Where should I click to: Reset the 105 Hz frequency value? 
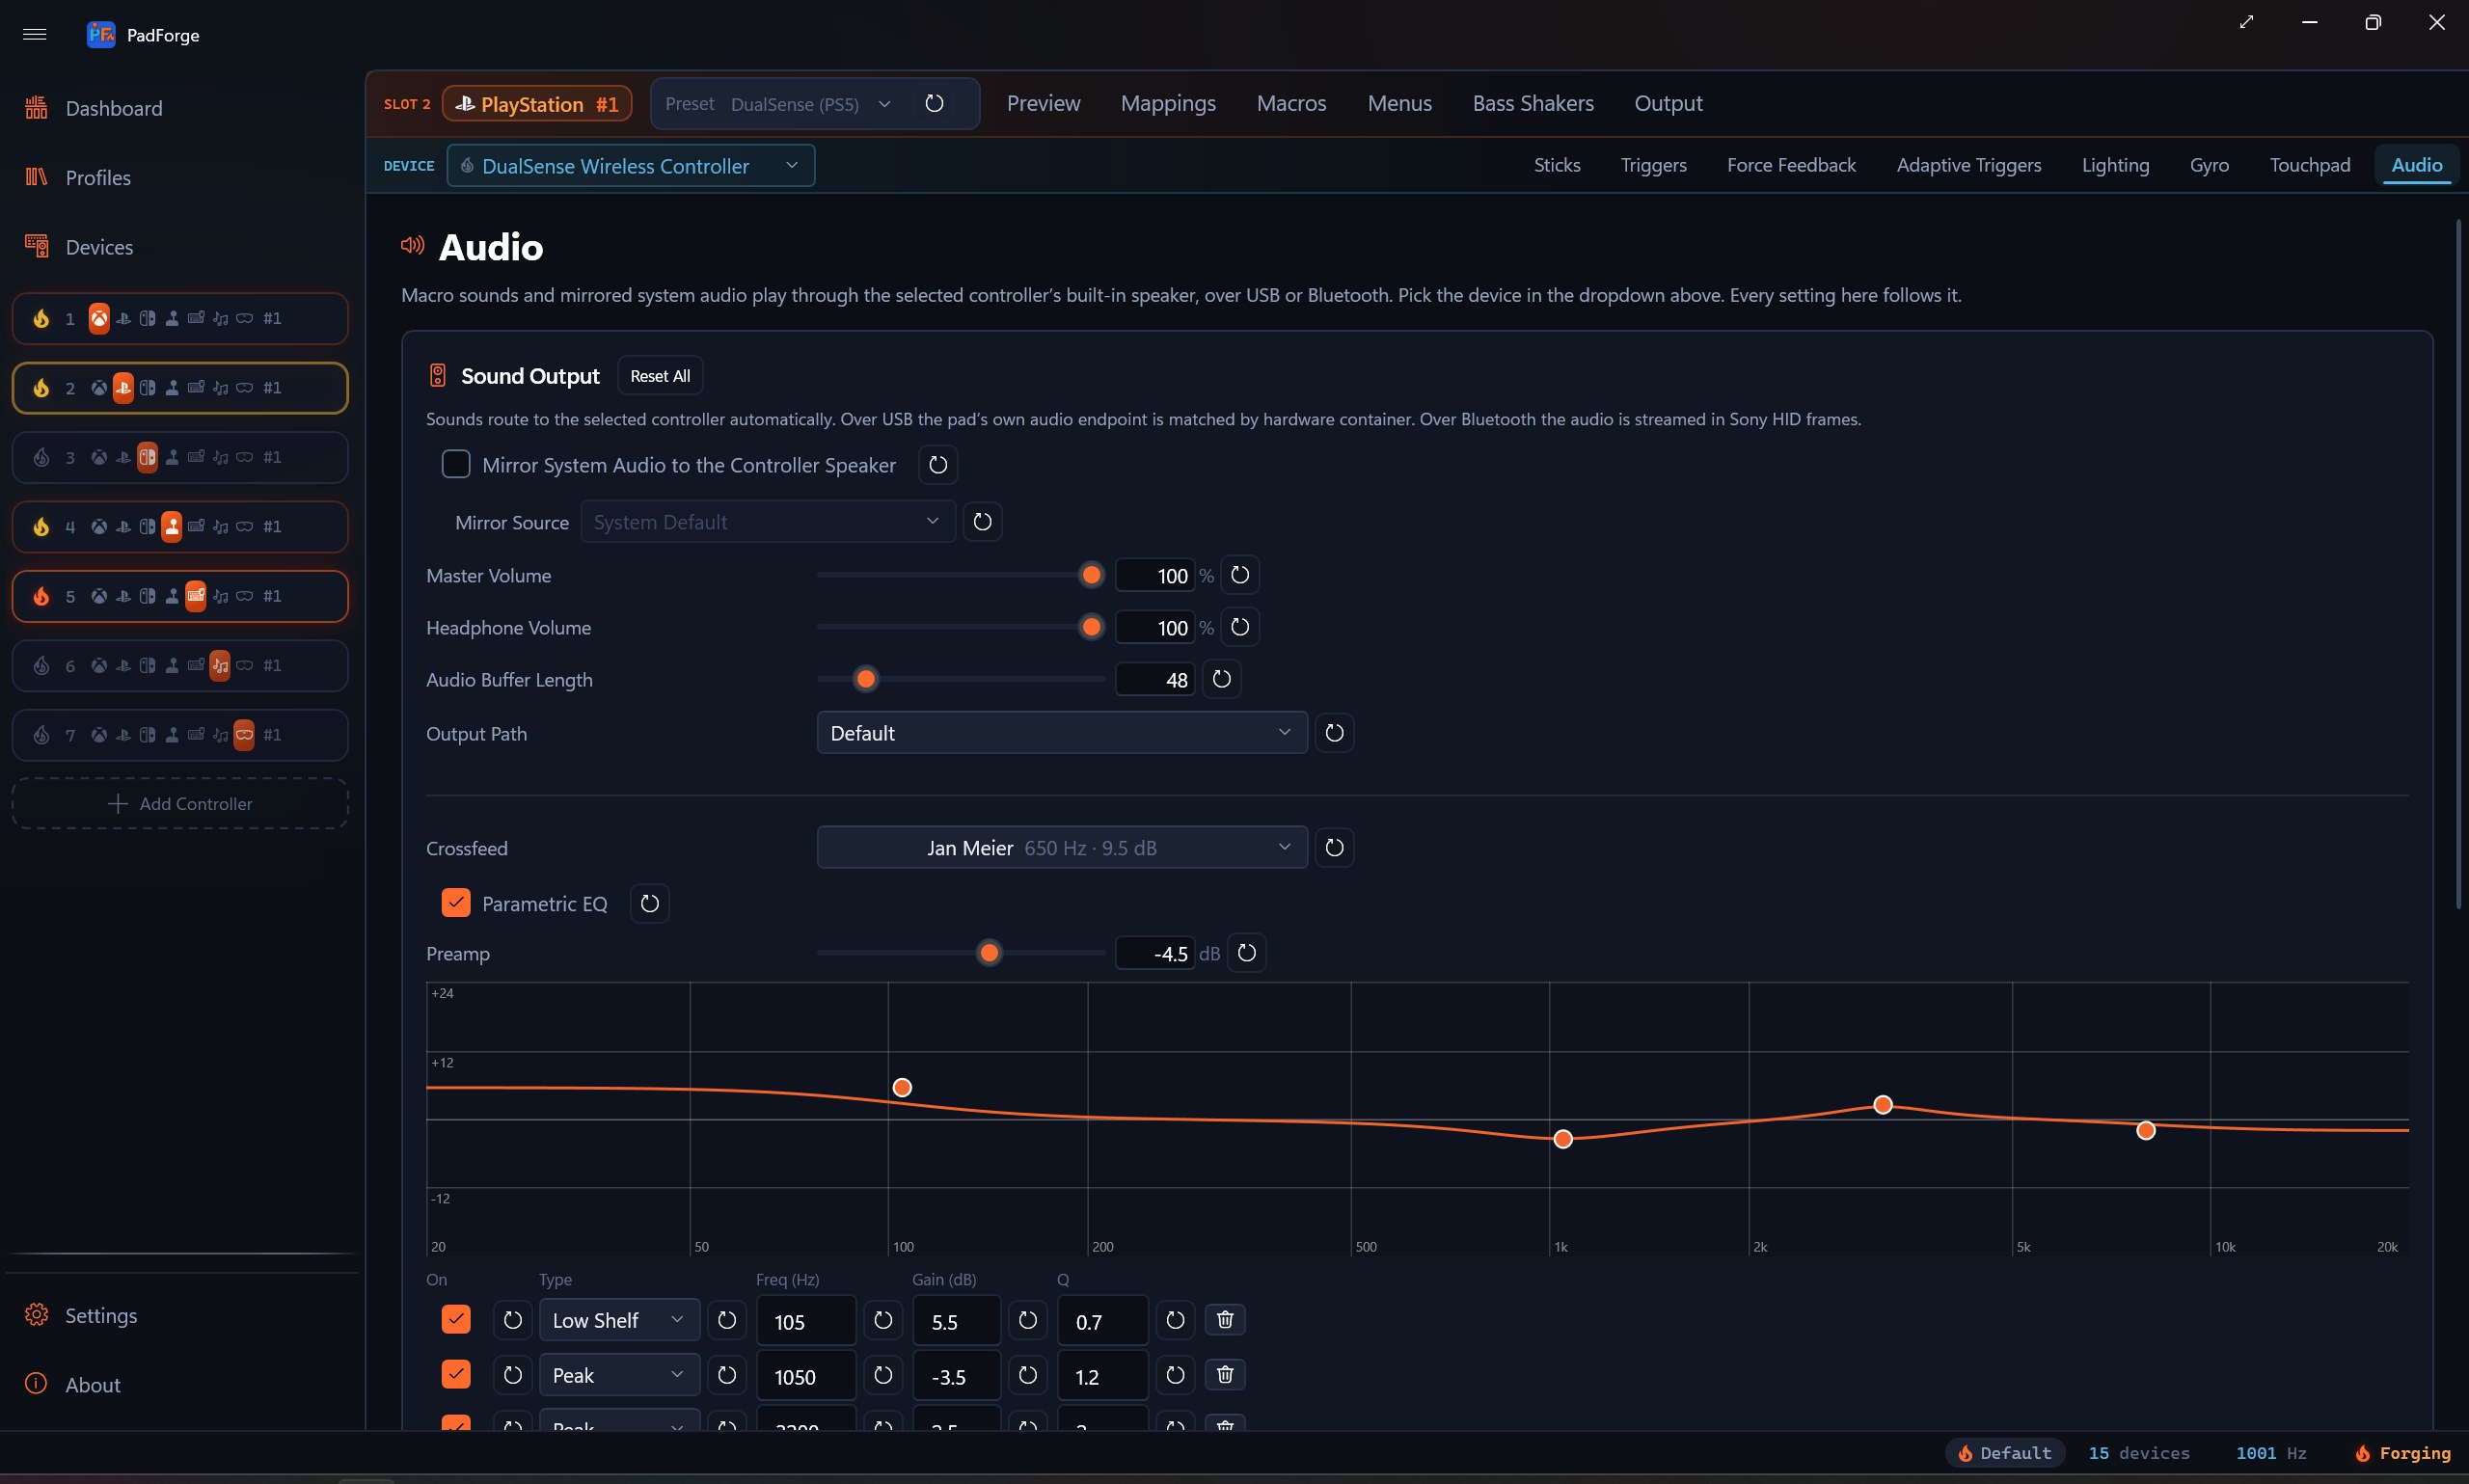[883, 1320]
